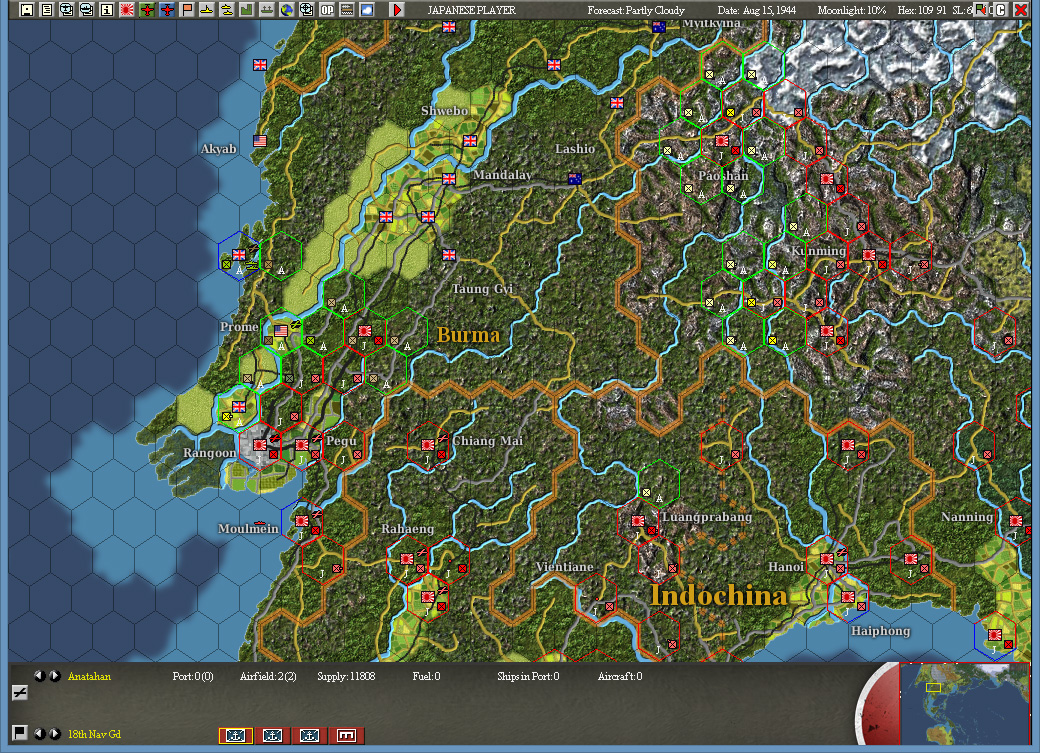The image size is (1040, 753).
Task: Click the Date: Aug 15, 1944 text
Action: [x=757, y=10]
